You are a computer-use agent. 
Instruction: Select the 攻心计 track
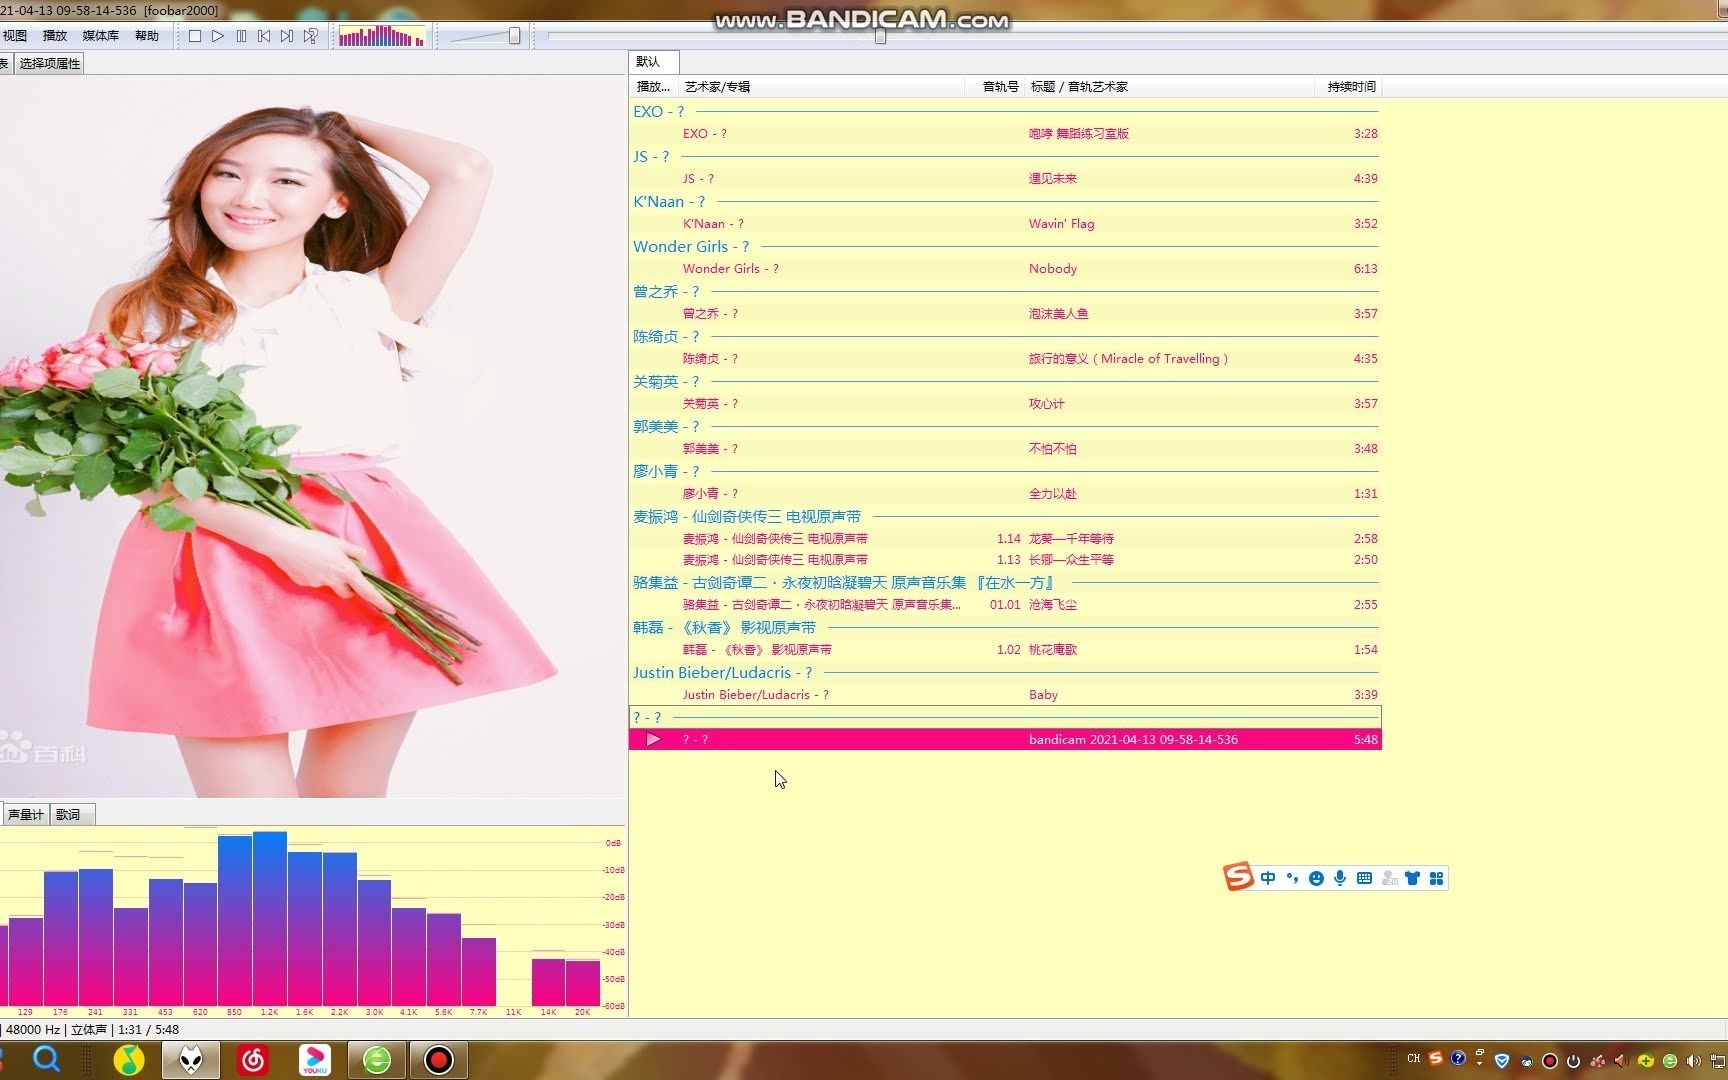coord(1005,404)
